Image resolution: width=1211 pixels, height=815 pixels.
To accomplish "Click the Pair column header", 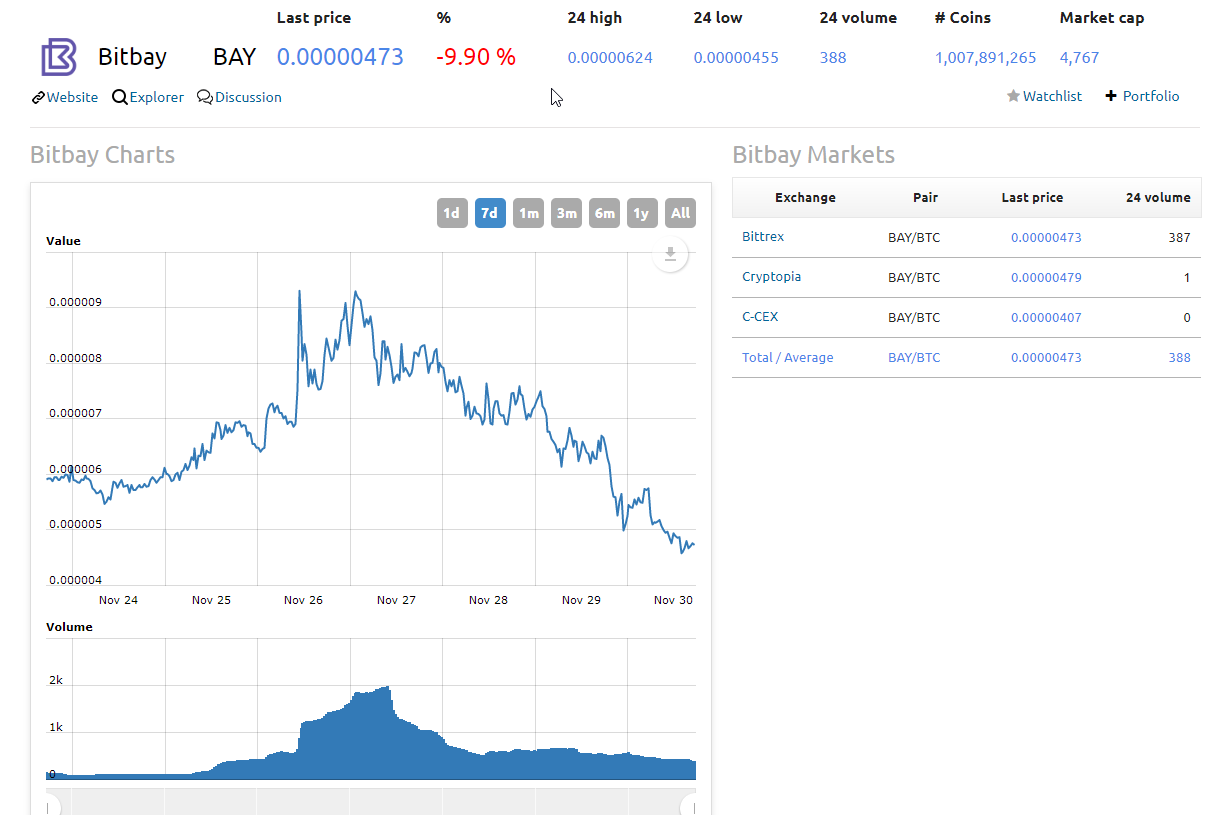I will coord(926,197).
